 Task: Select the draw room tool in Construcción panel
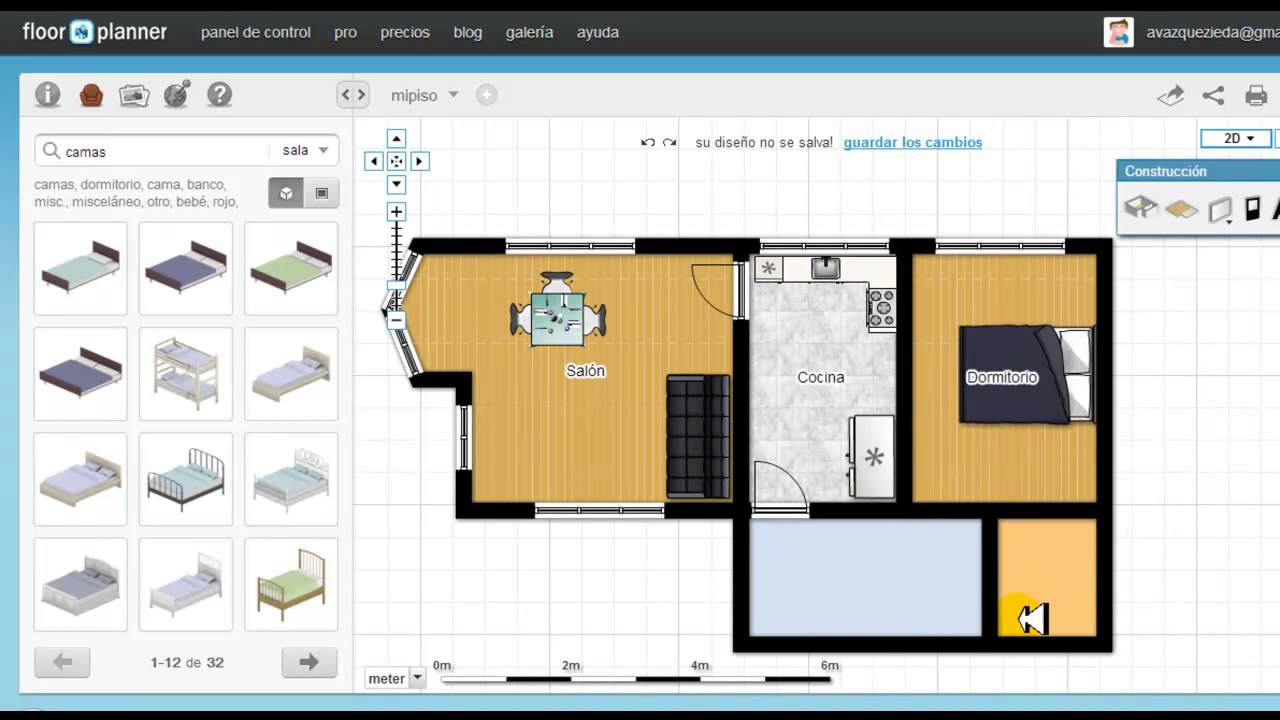coord(1140,210)
